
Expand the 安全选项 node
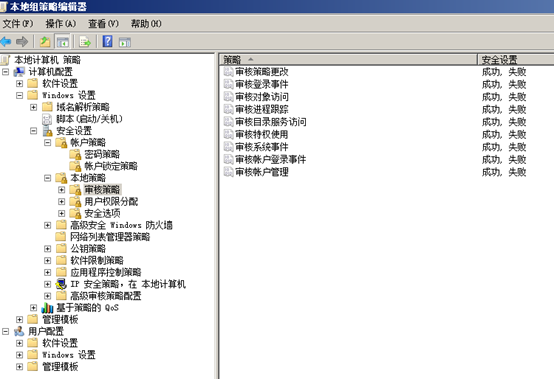pos(61,213)
